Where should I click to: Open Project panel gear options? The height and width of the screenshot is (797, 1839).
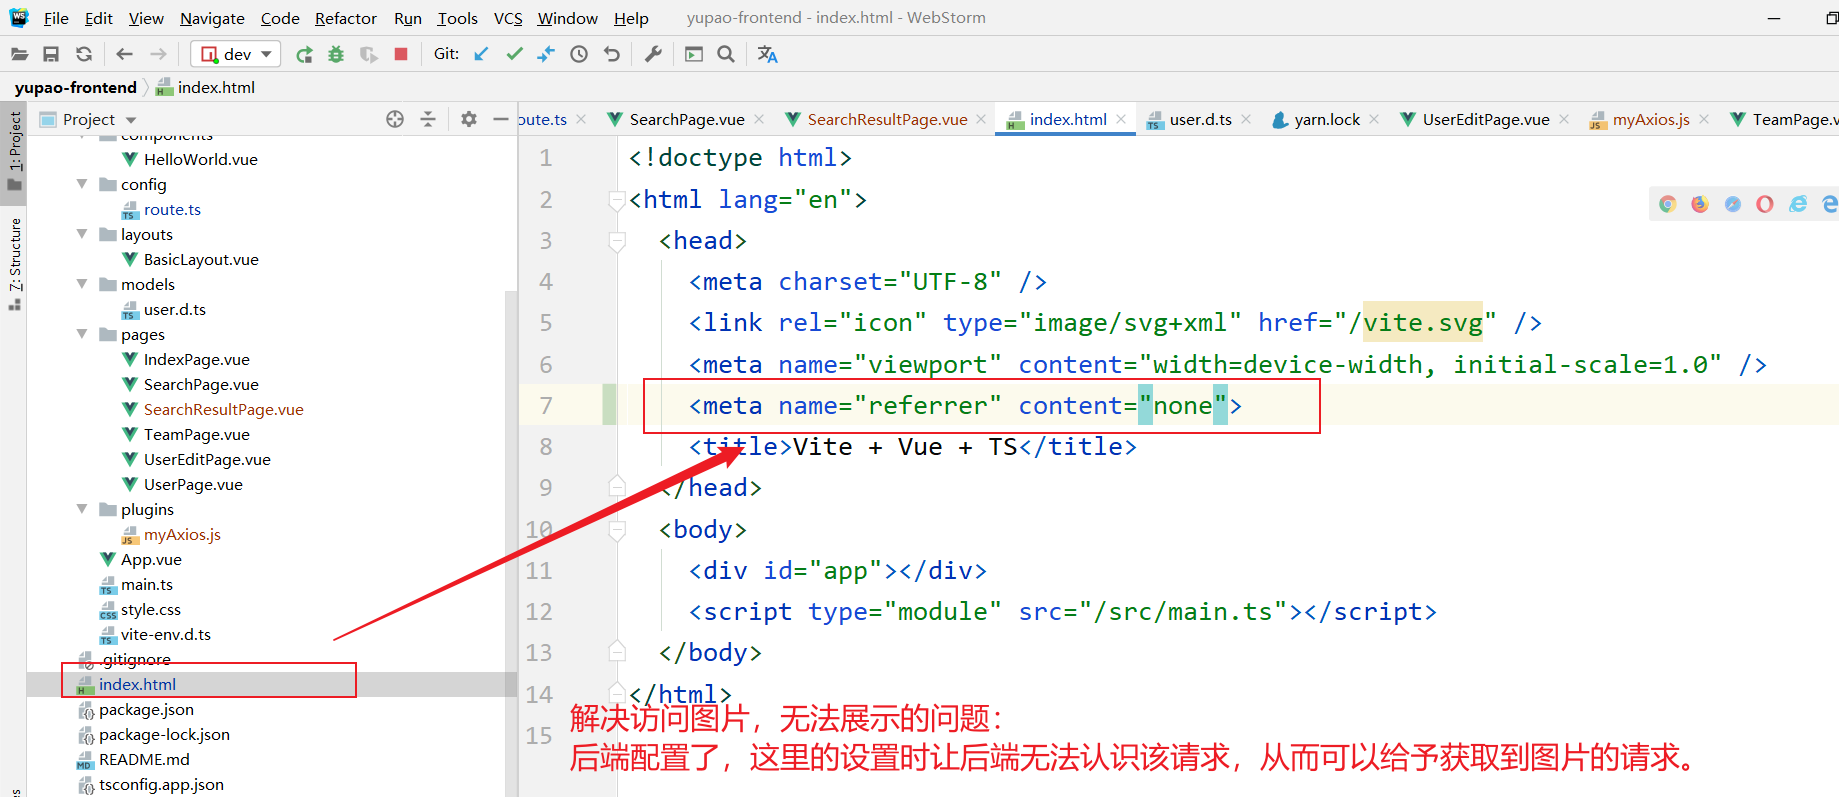[469, 119]
